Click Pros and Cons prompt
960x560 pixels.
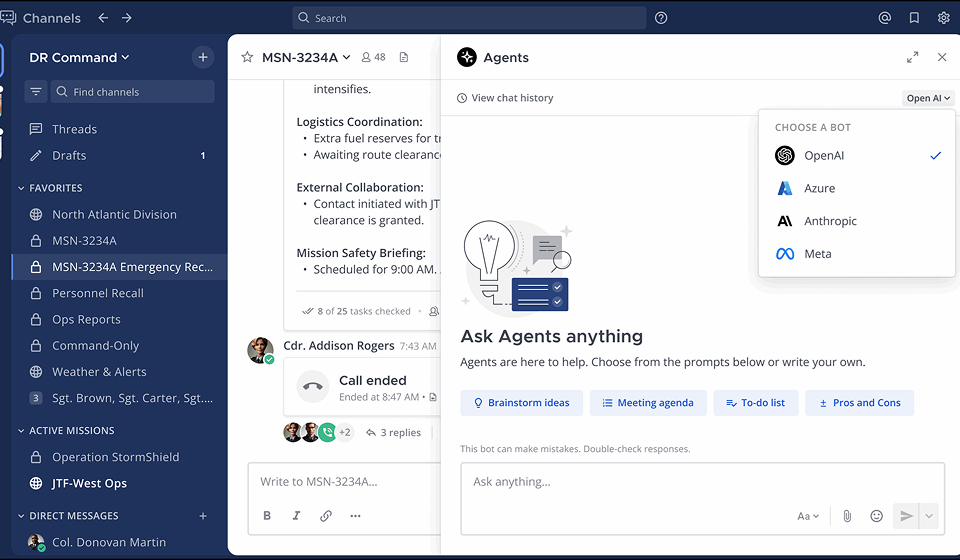pos(859,403)
